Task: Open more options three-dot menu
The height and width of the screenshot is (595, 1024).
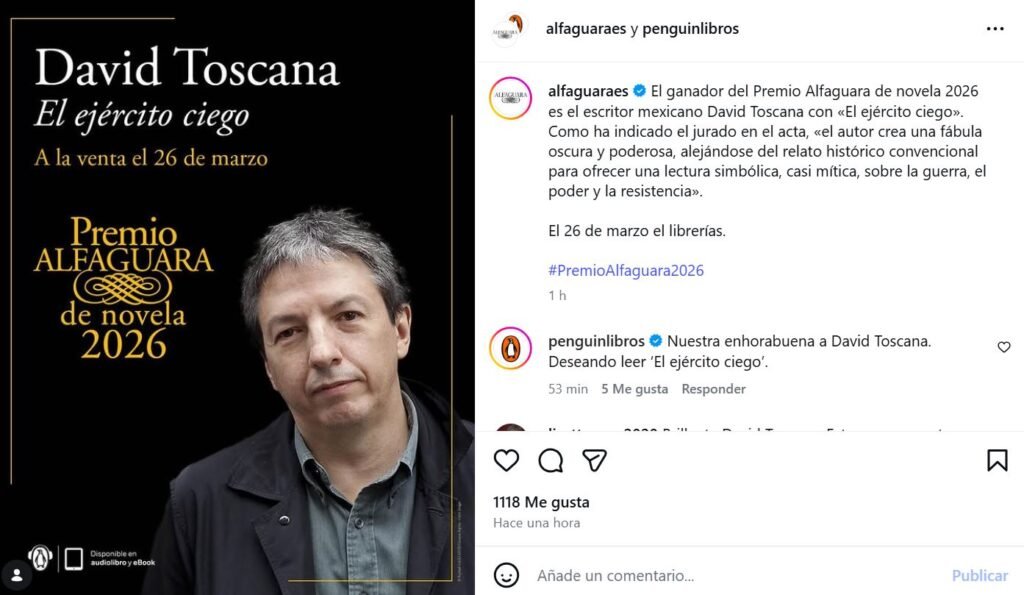Action: tap(995, 29)
